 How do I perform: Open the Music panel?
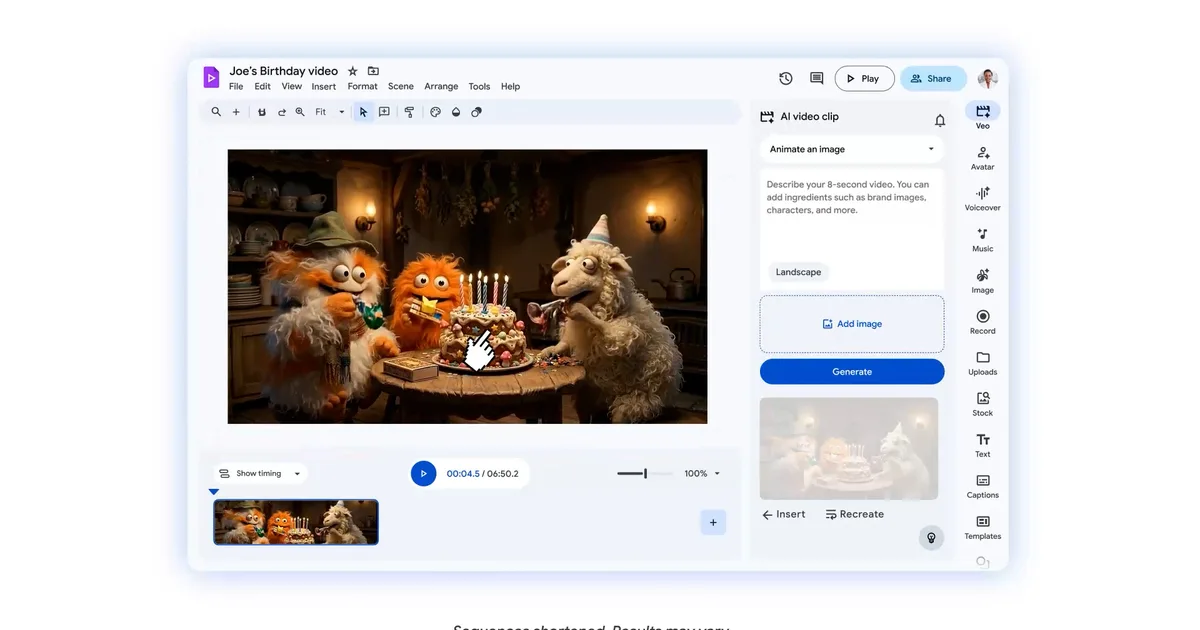tap(982, 237)
